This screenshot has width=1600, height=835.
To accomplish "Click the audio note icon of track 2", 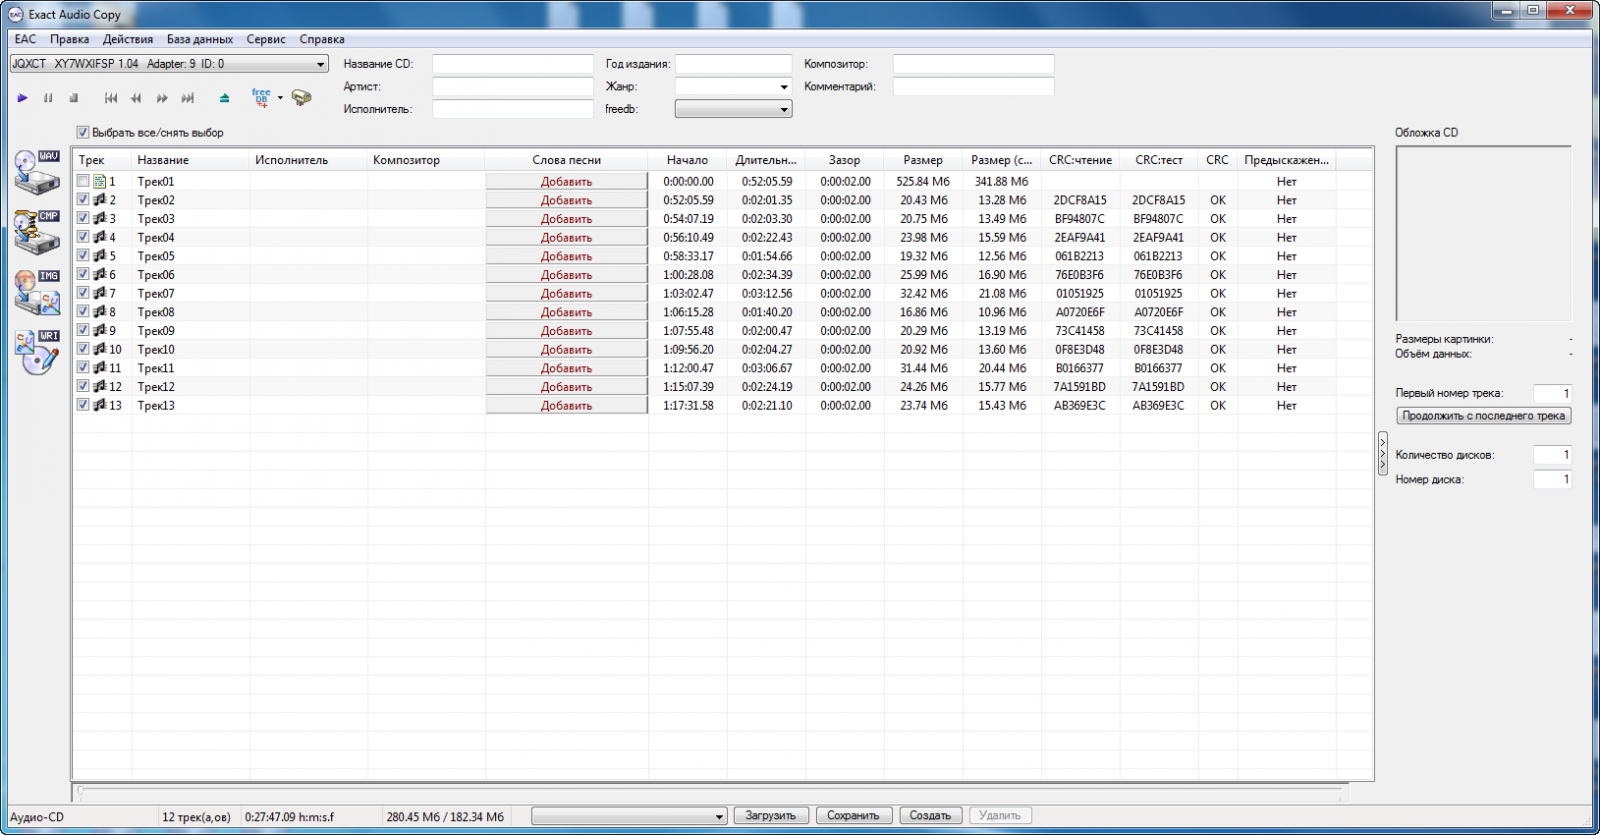I will 99,200.
